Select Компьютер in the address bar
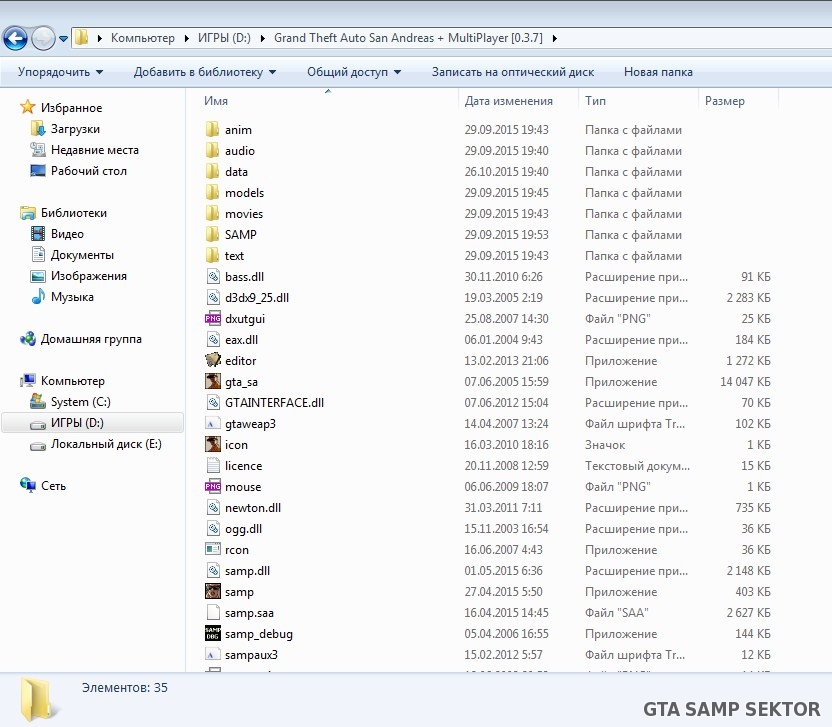The width and height of the screenshot is (832, 727). pyautogui.click(x=143, y=38)
